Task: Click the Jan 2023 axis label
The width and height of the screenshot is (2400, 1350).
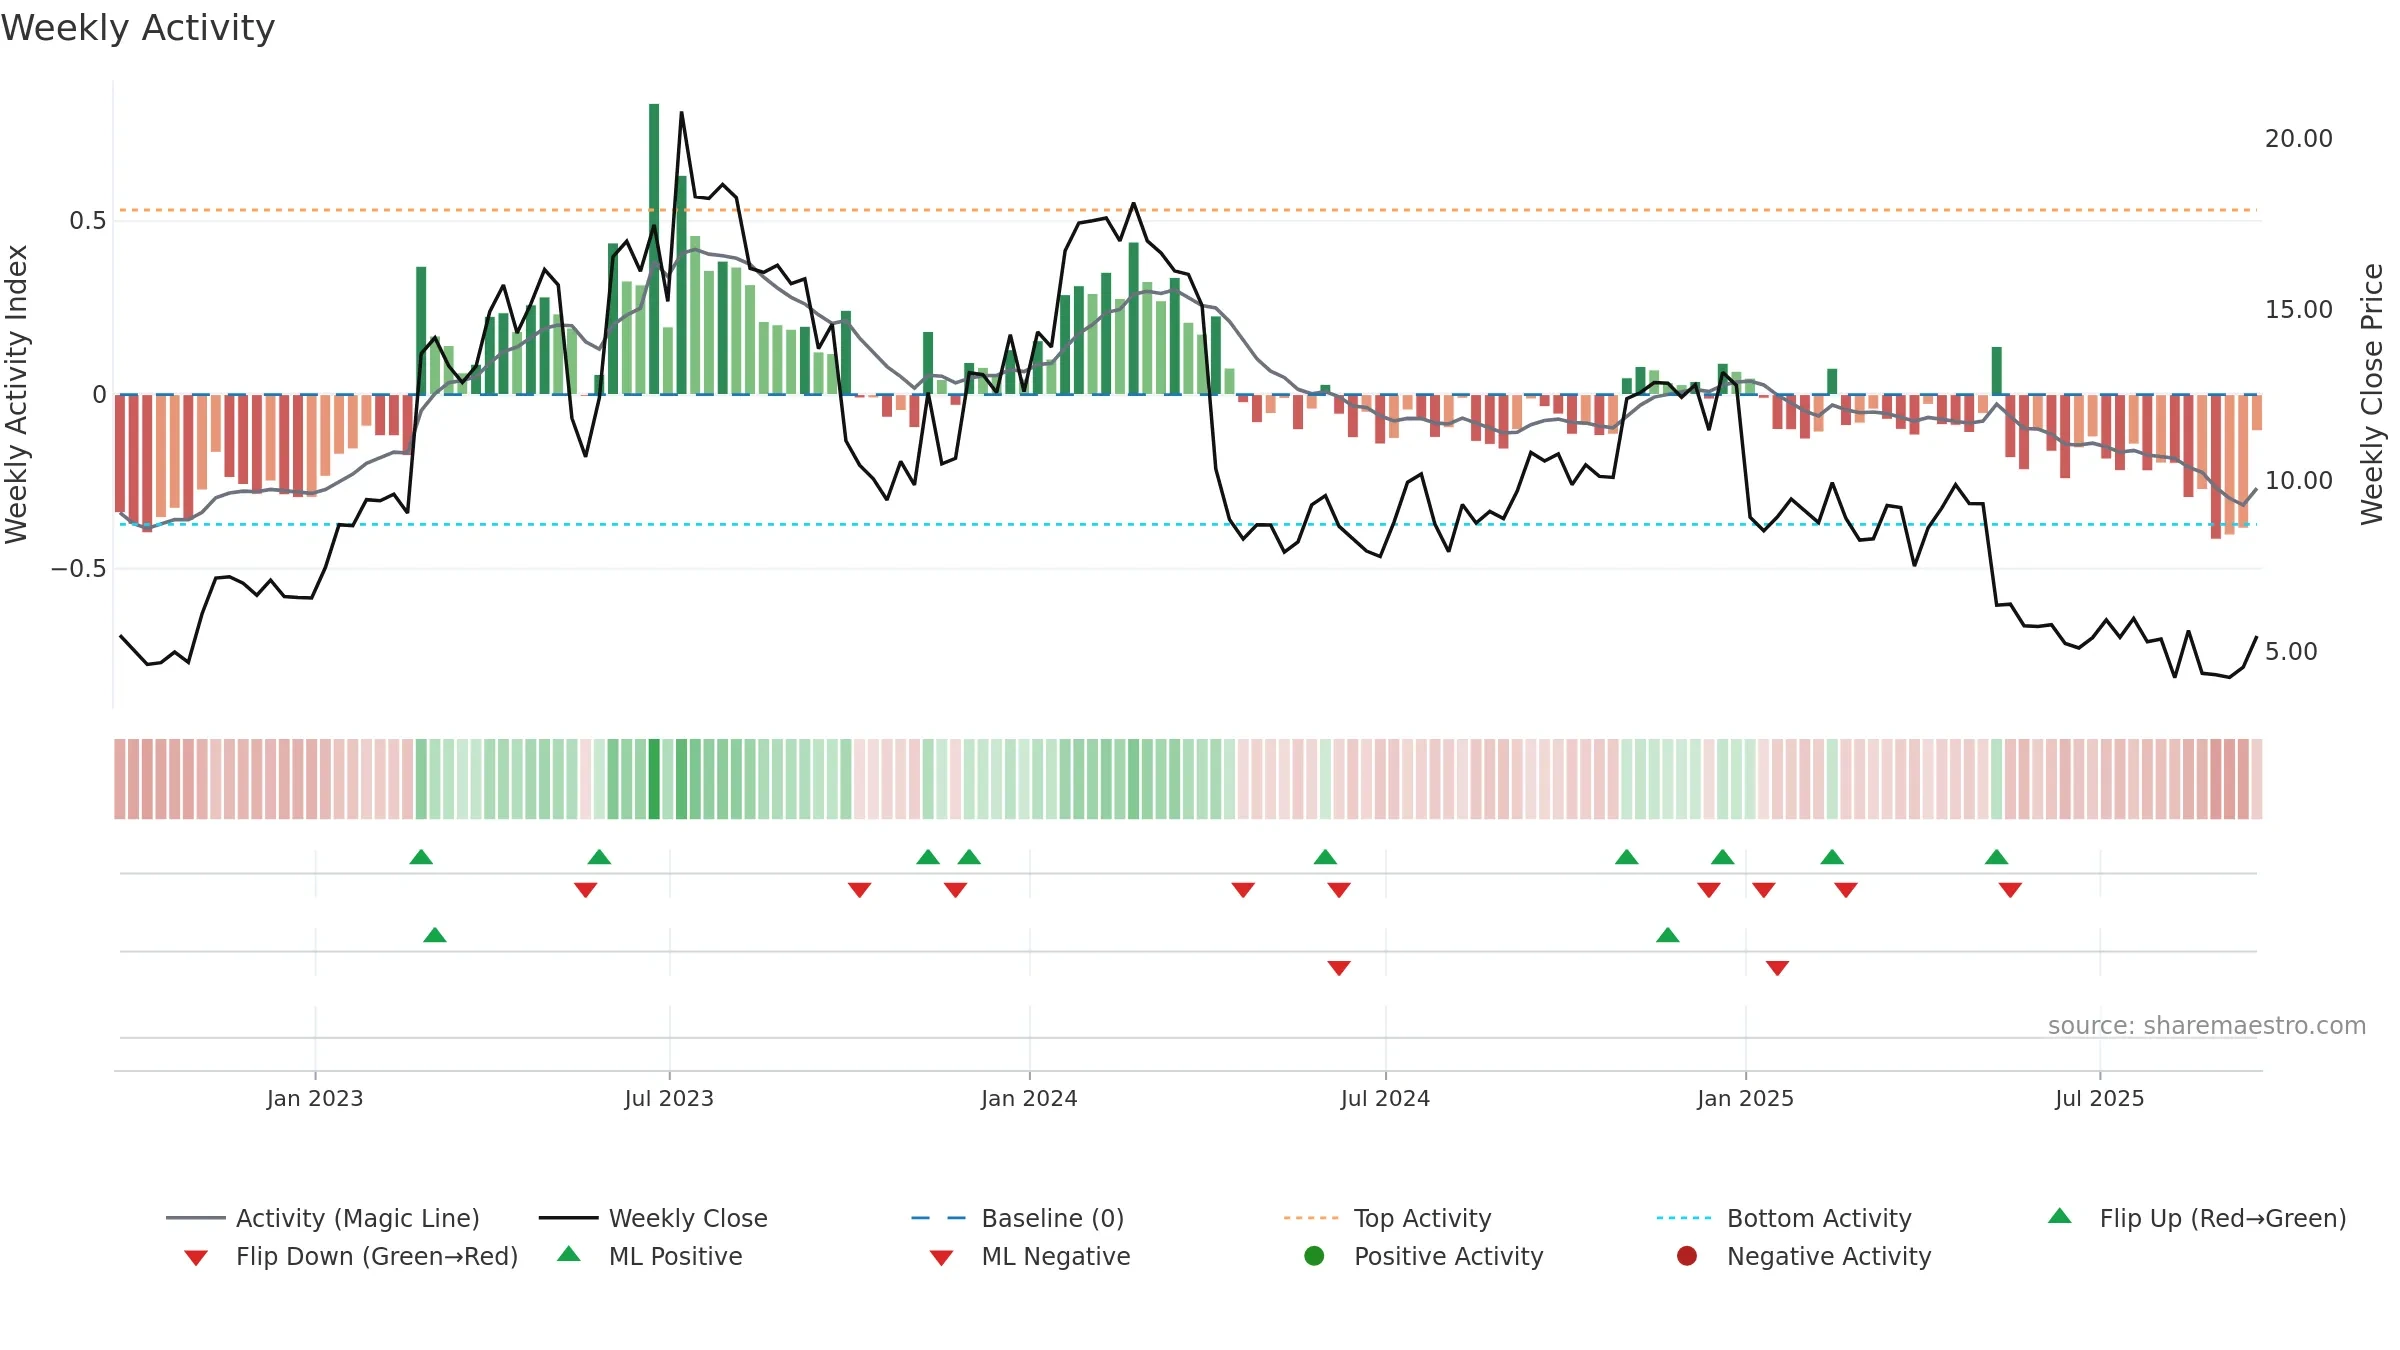Action: click(x=315, y=1098)
